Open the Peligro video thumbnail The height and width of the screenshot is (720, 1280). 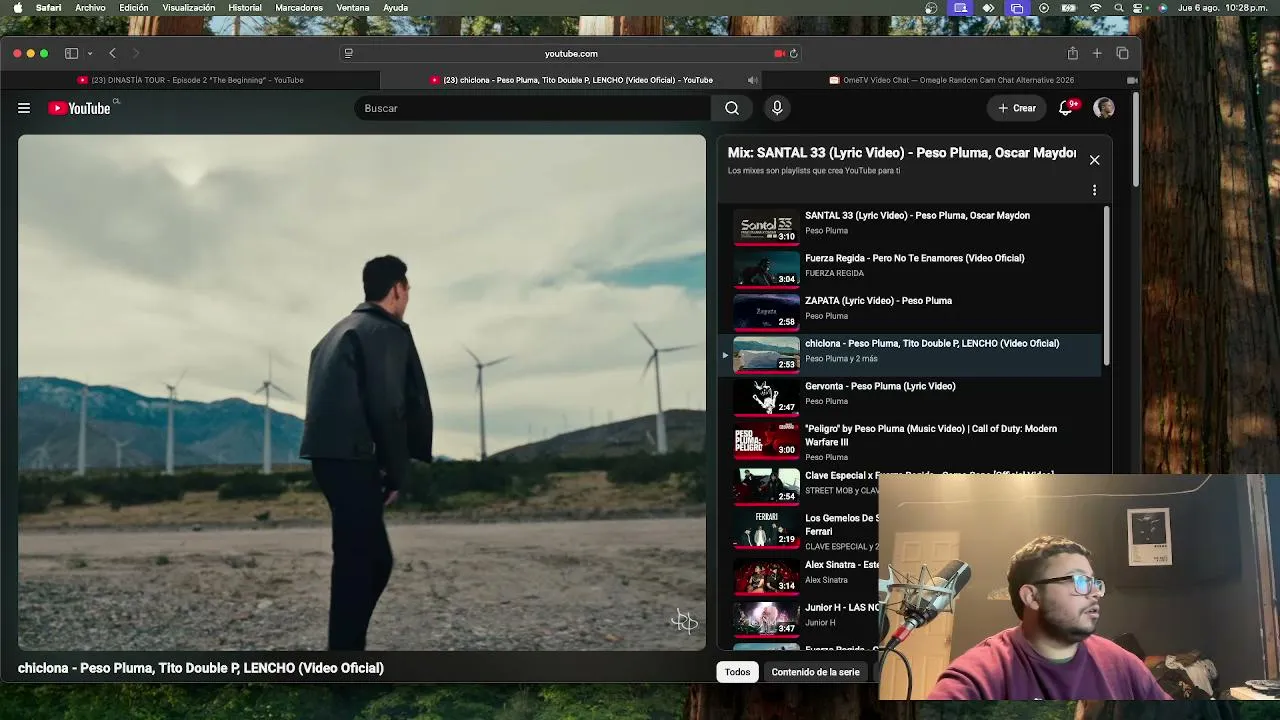pyautogui.click(x=767, y=439)
